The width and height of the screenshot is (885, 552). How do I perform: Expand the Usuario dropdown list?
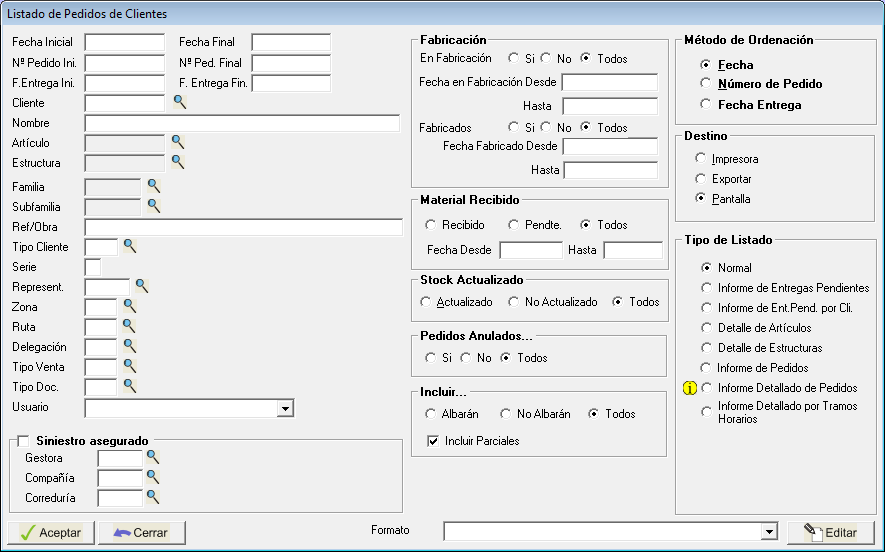(x=285, y=408)
